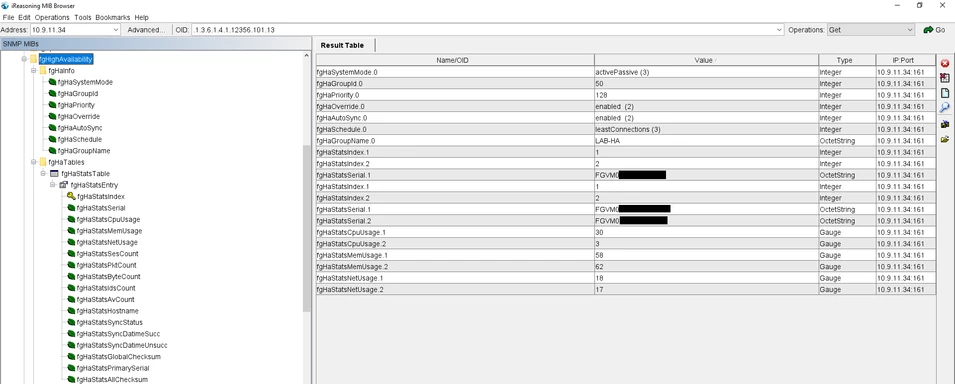955x384 pixels.
Task: Click the 'LAB-HA' value cell
Action: (707, 141)
